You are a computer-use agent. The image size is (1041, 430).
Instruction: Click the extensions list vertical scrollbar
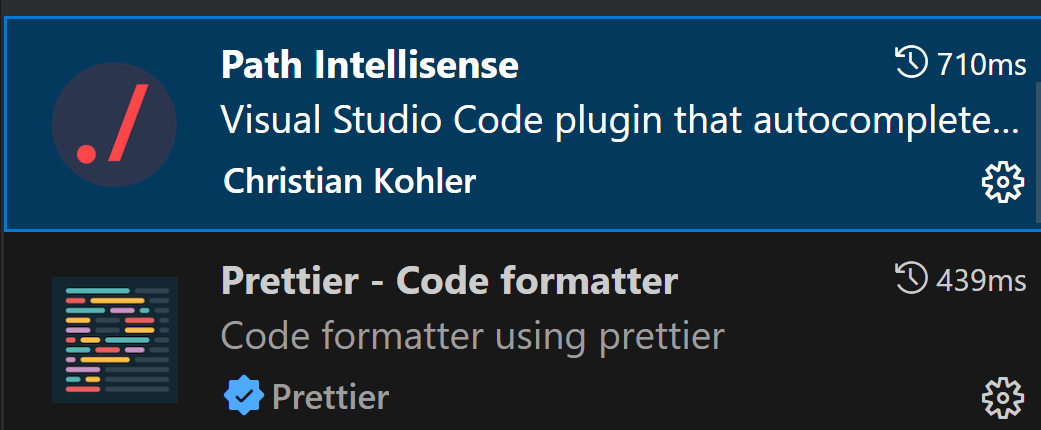(1037, 153)
